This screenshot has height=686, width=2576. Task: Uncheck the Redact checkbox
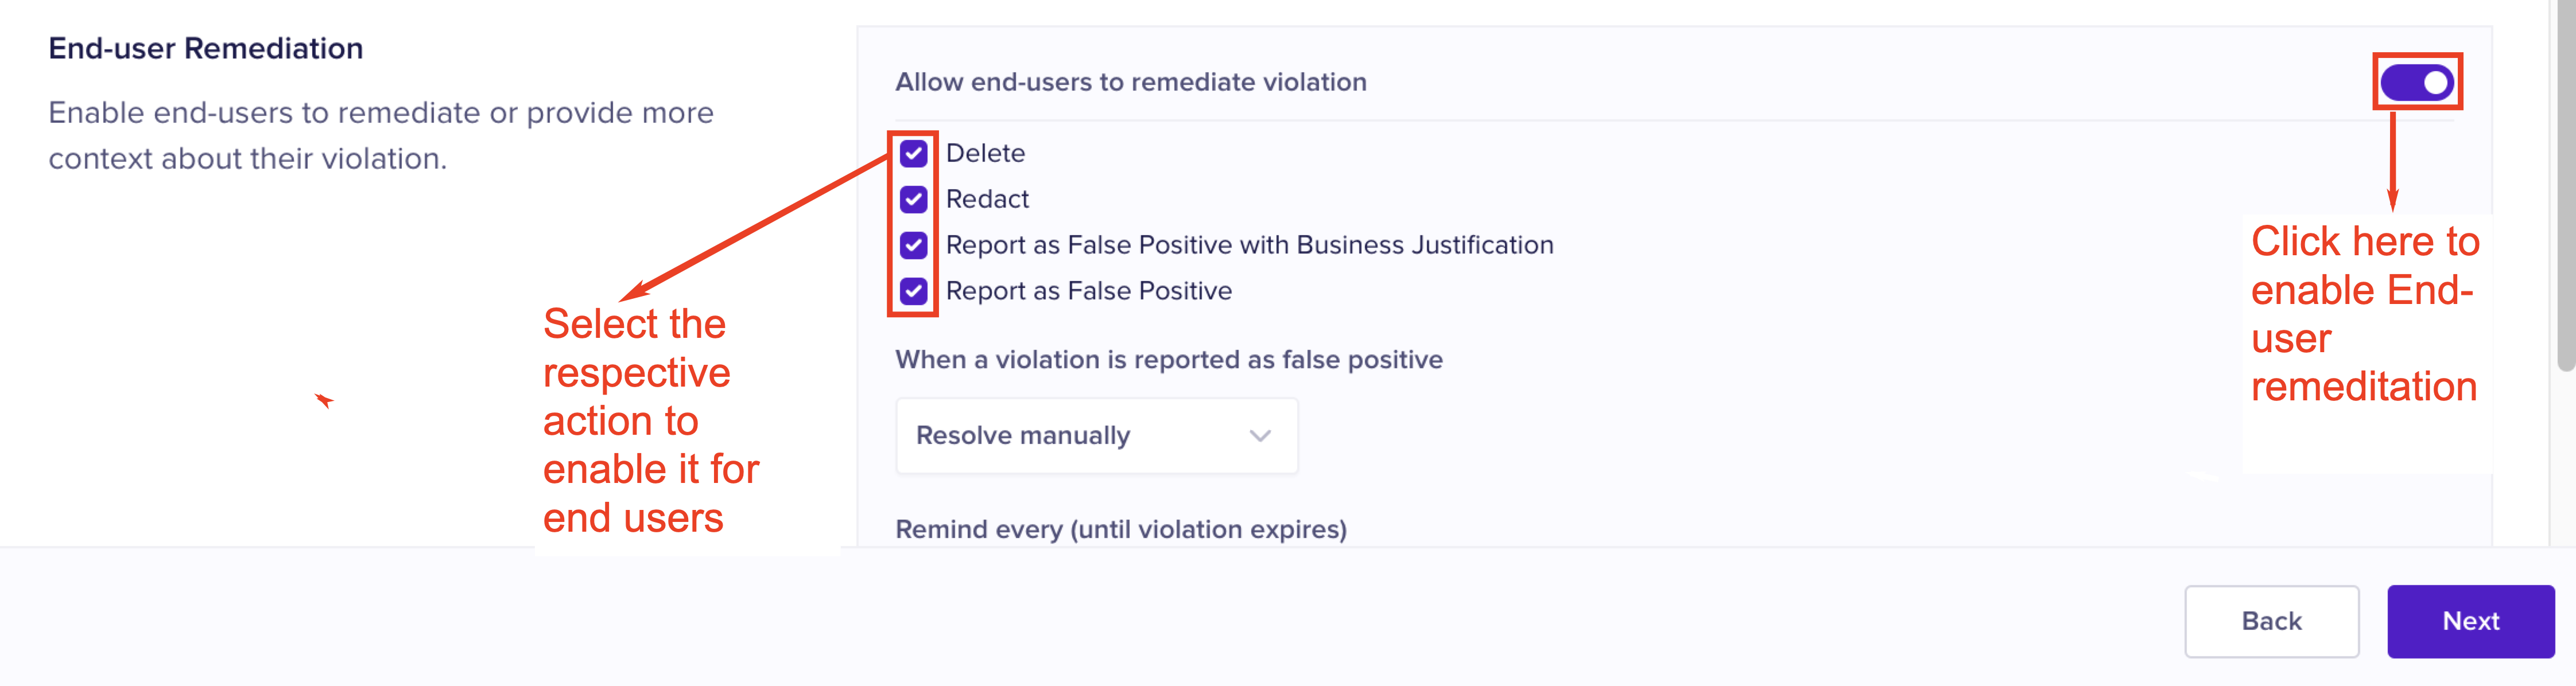(913, 199)
